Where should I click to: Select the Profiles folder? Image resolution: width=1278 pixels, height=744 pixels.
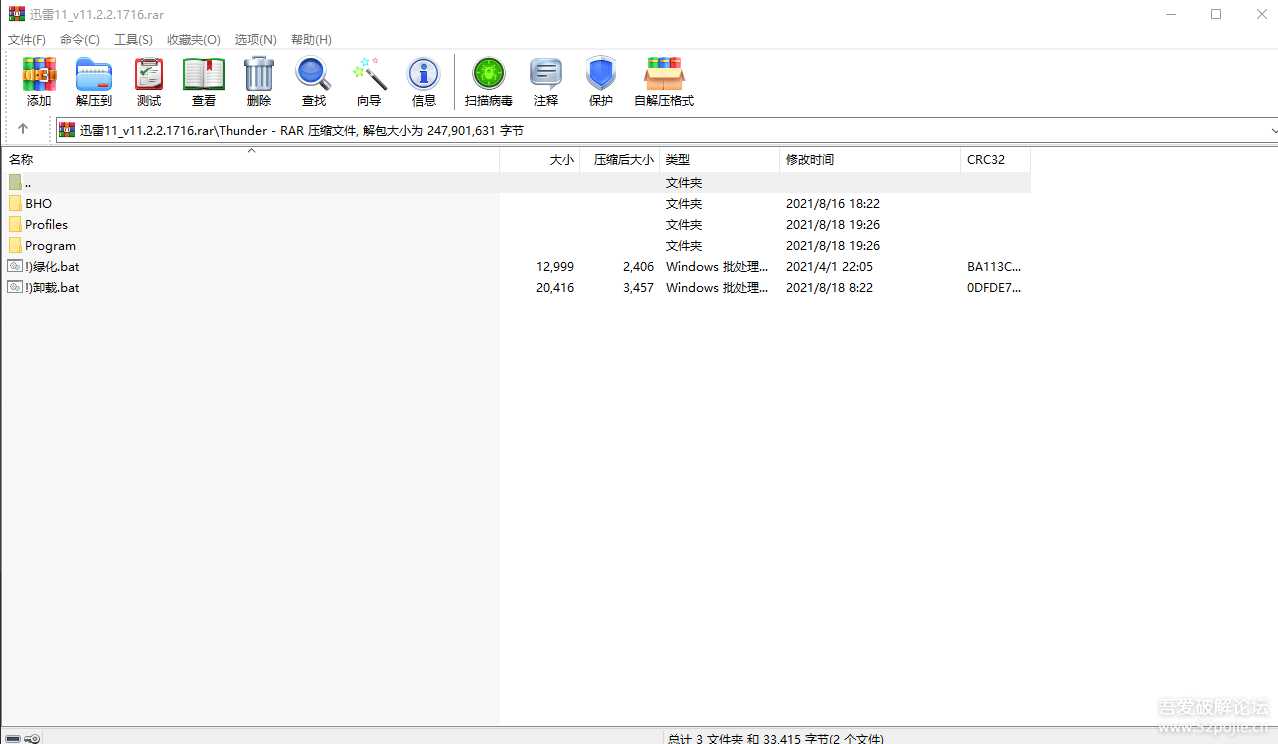click(46, 225)
